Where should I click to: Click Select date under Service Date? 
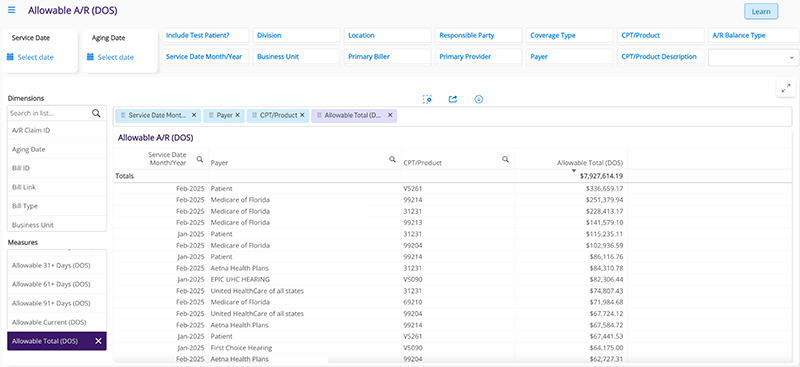click(x=35, y=57)
